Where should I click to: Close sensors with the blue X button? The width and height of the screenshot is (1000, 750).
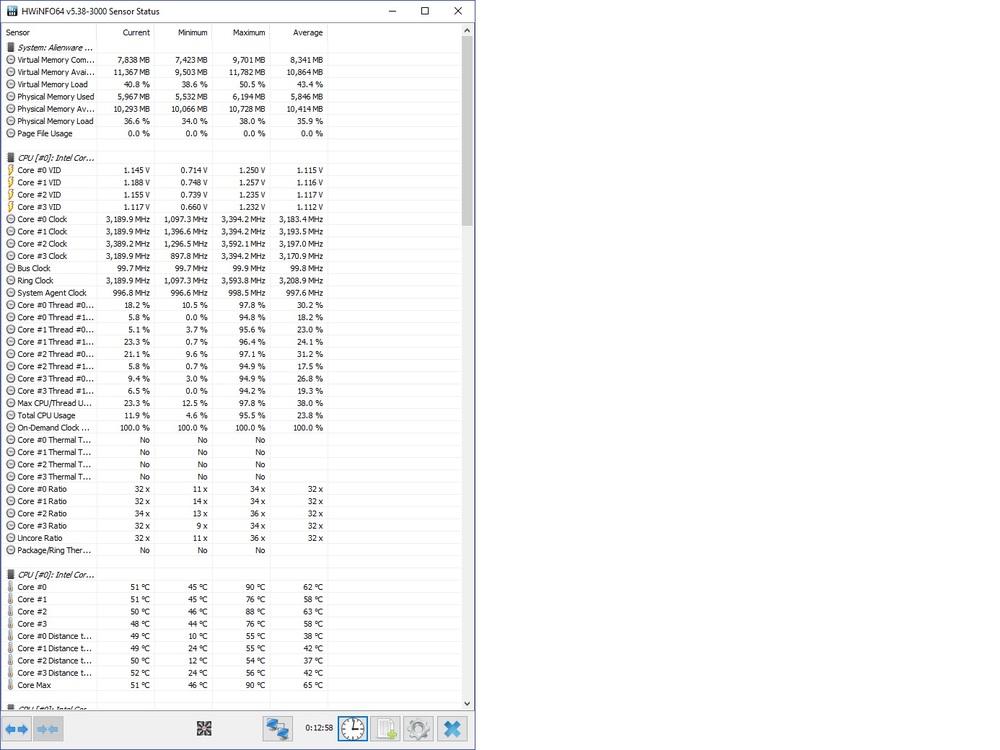coord(453,729)
